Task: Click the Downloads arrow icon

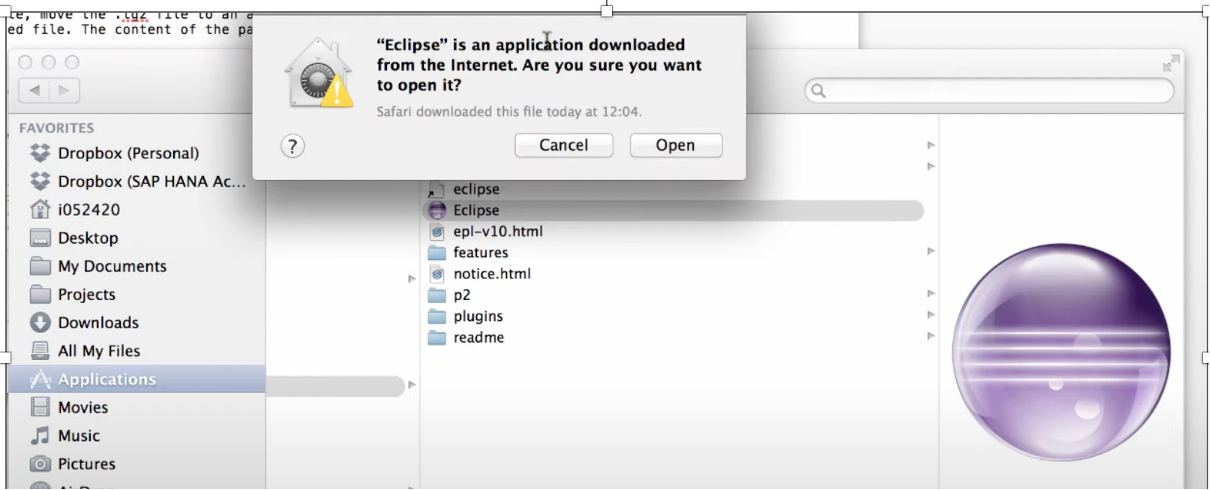Action: click(x=40, y=322)
